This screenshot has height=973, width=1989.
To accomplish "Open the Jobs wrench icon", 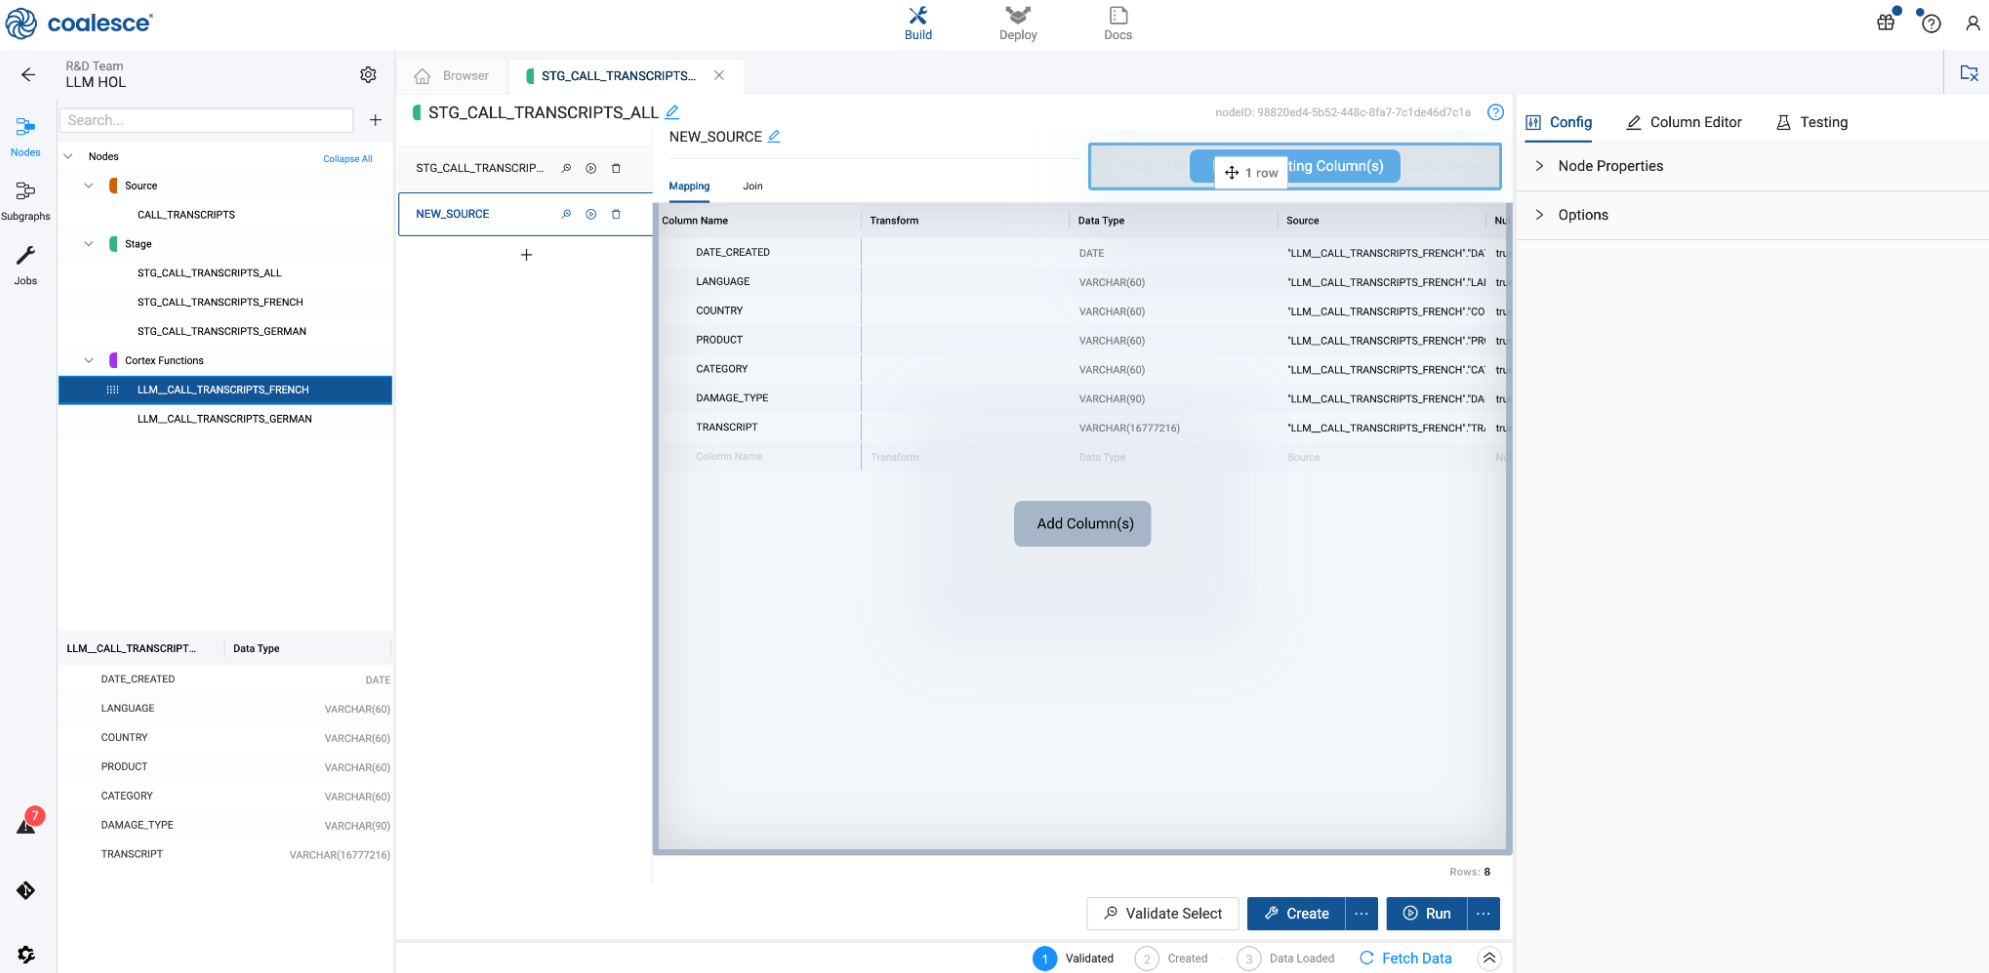I will 25,265.
